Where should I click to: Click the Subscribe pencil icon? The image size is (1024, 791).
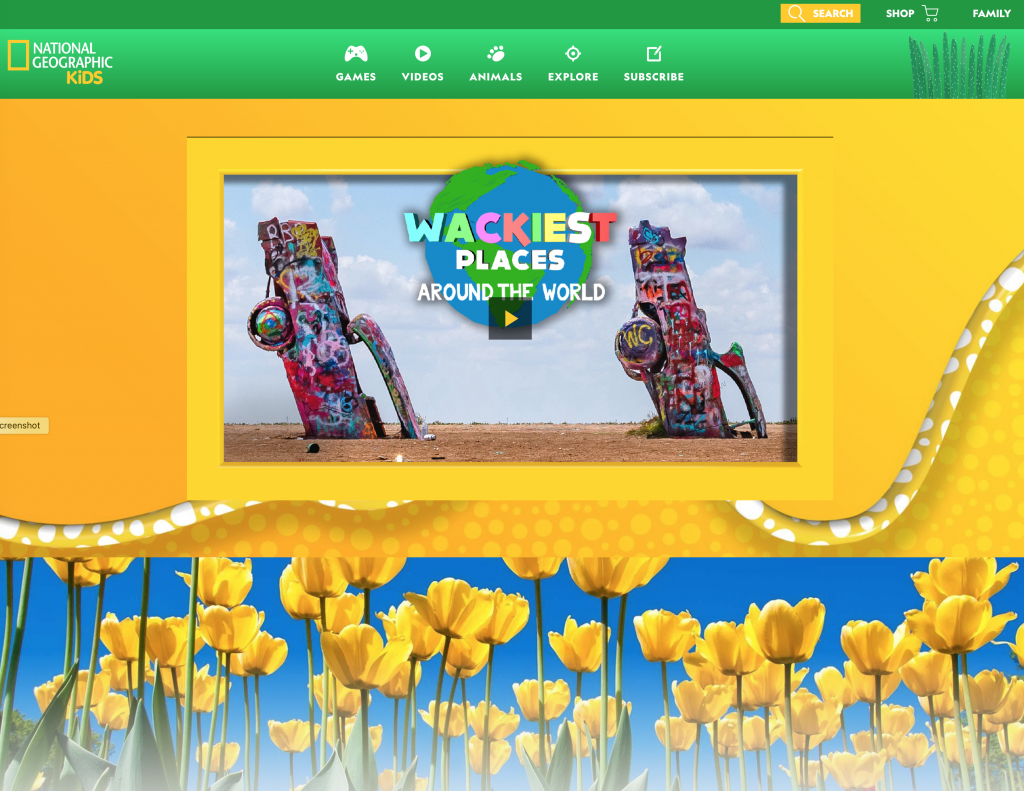[654, 54]
